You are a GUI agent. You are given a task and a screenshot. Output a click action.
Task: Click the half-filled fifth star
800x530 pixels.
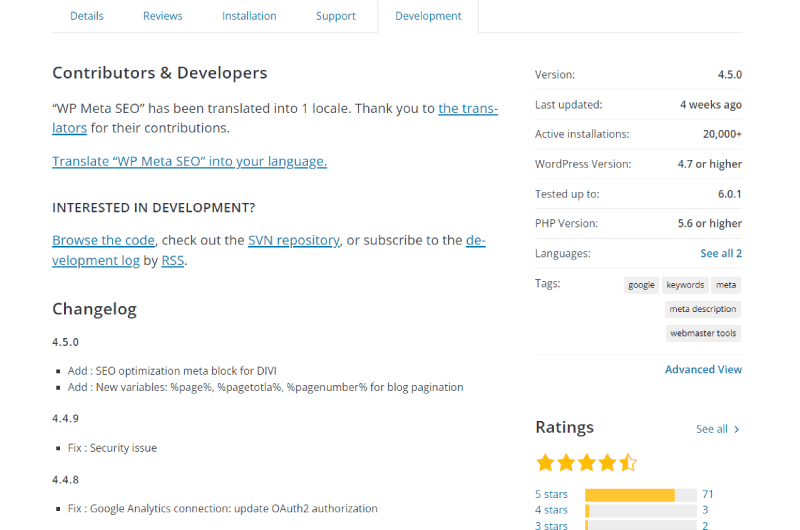628,463
